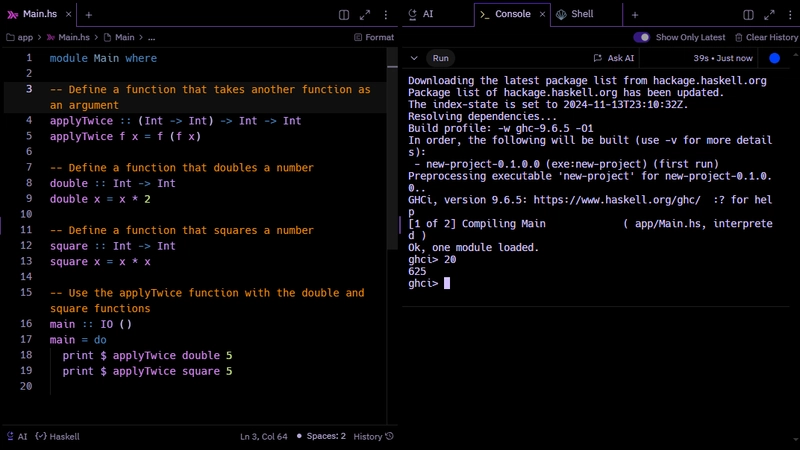
Task: Select the Haskell language mode
Action: click(x=58, y=436)
